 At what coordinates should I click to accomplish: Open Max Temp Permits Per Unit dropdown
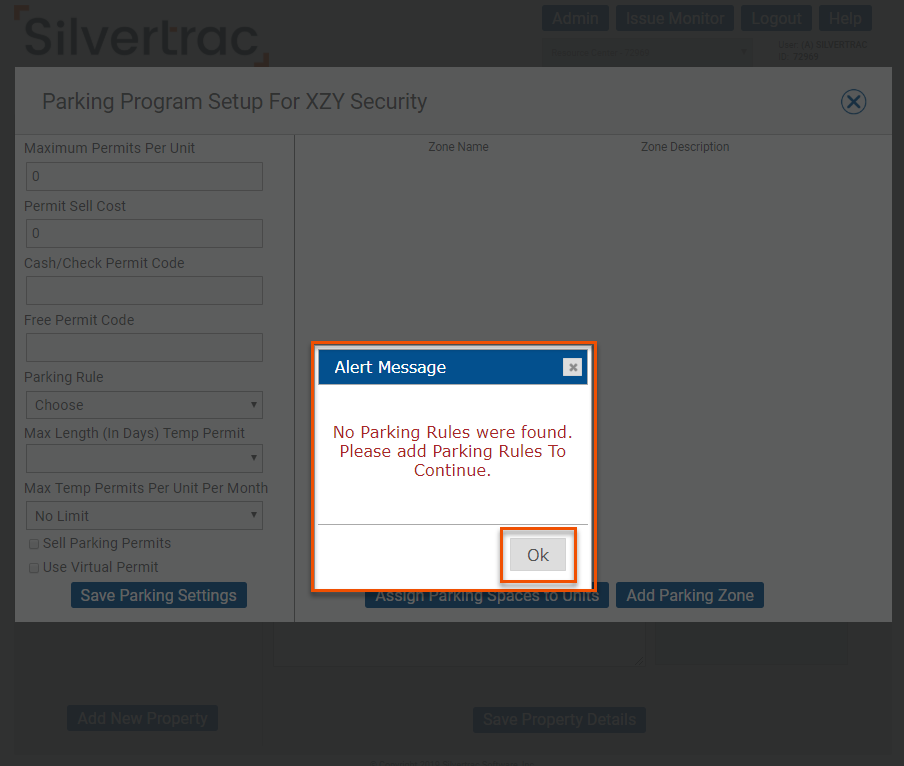(144, 516)
